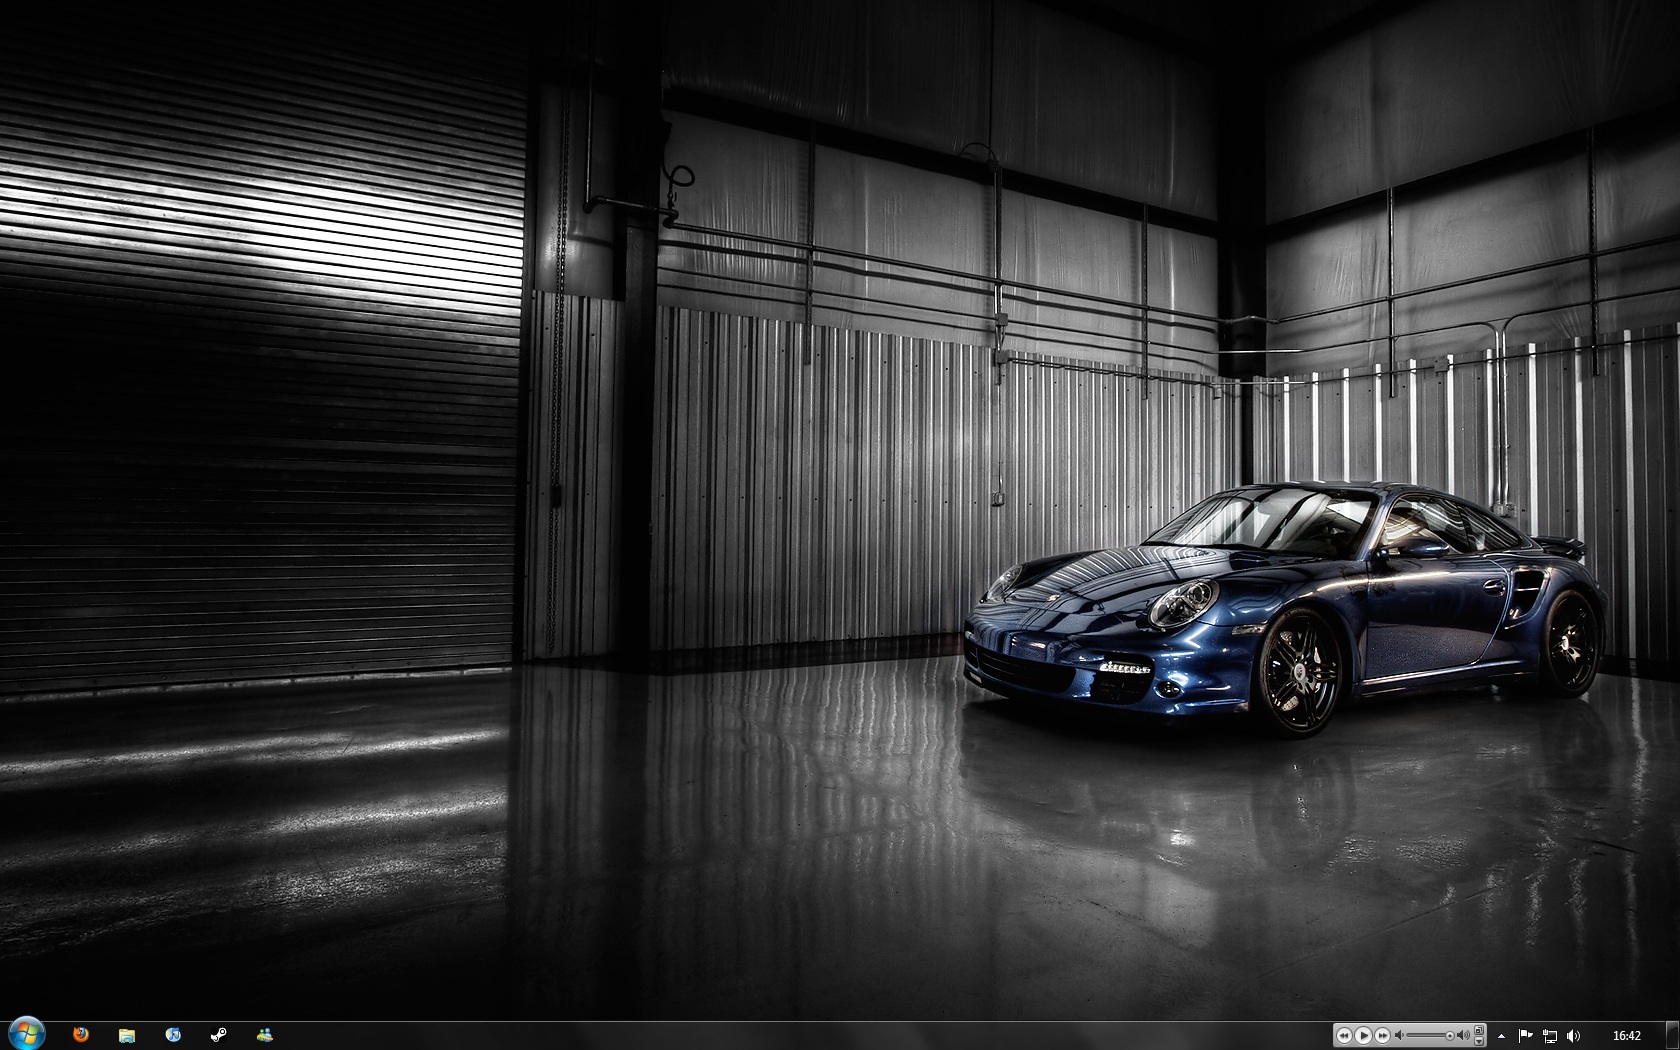
Task: Click the max-volume speaker icon in iTunes toolbar
Action: tap(1463, 1036)
